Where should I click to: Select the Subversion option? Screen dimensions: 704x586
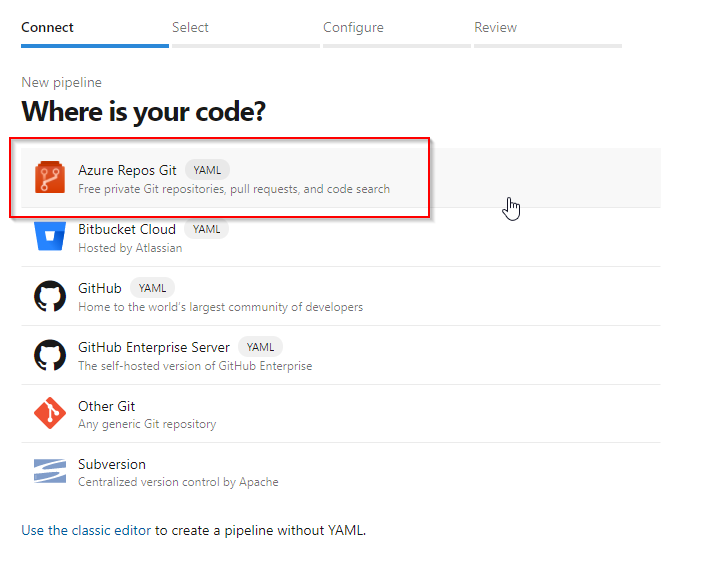click(341, 472)
